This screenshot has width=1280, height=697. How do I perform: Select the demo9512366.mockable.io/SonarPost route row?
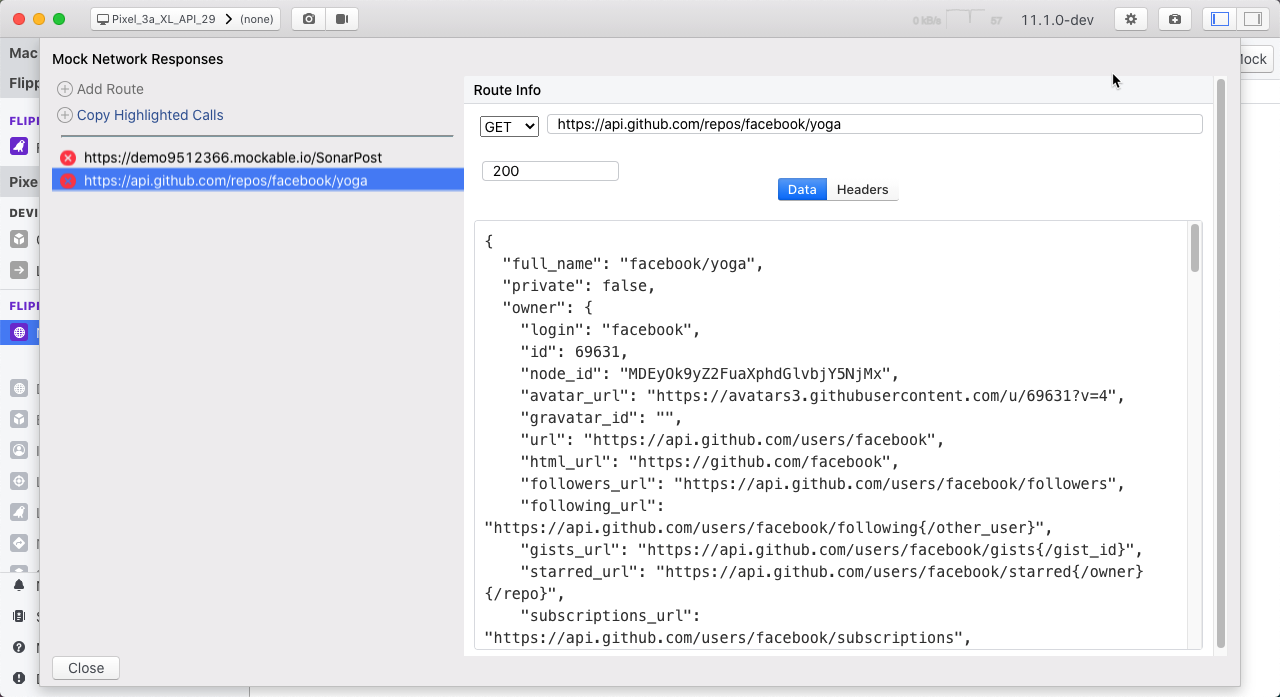(258, 158)
